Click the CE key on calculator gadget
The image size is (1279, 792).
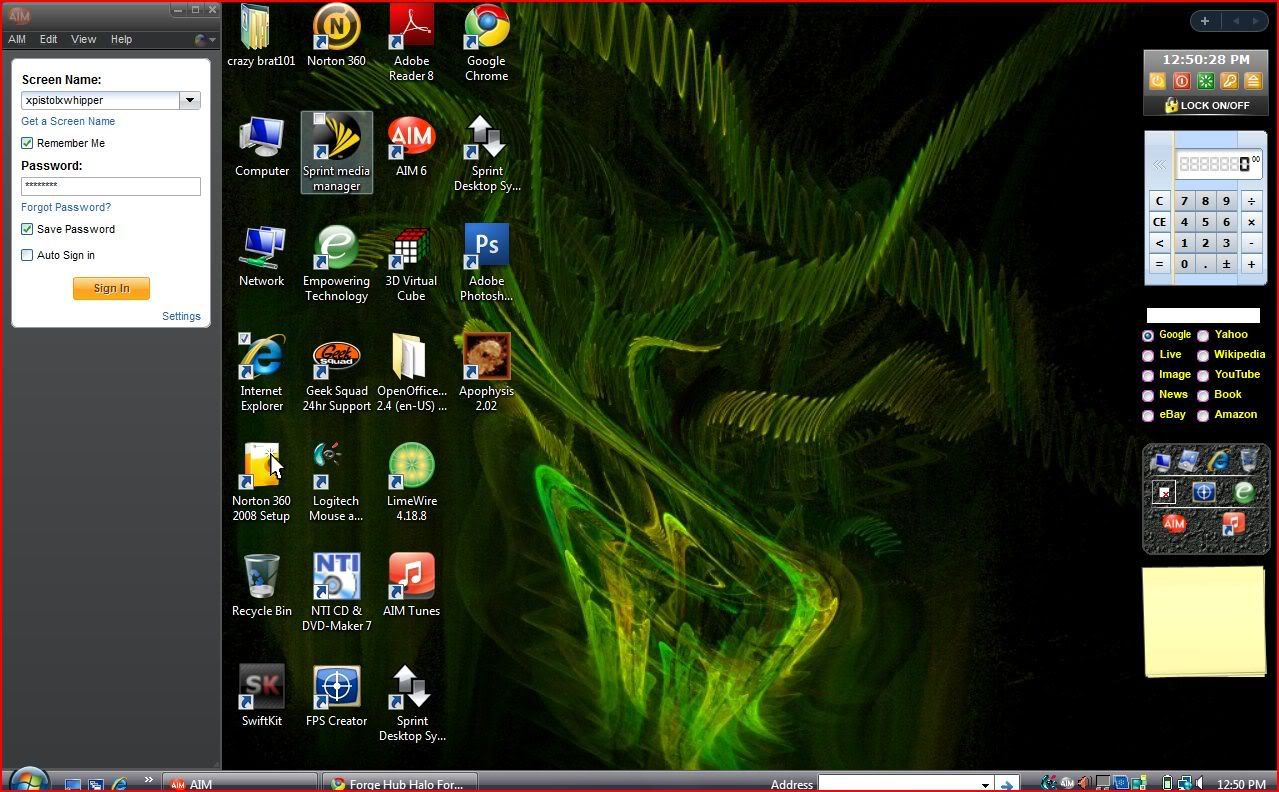pos(1159,222)
